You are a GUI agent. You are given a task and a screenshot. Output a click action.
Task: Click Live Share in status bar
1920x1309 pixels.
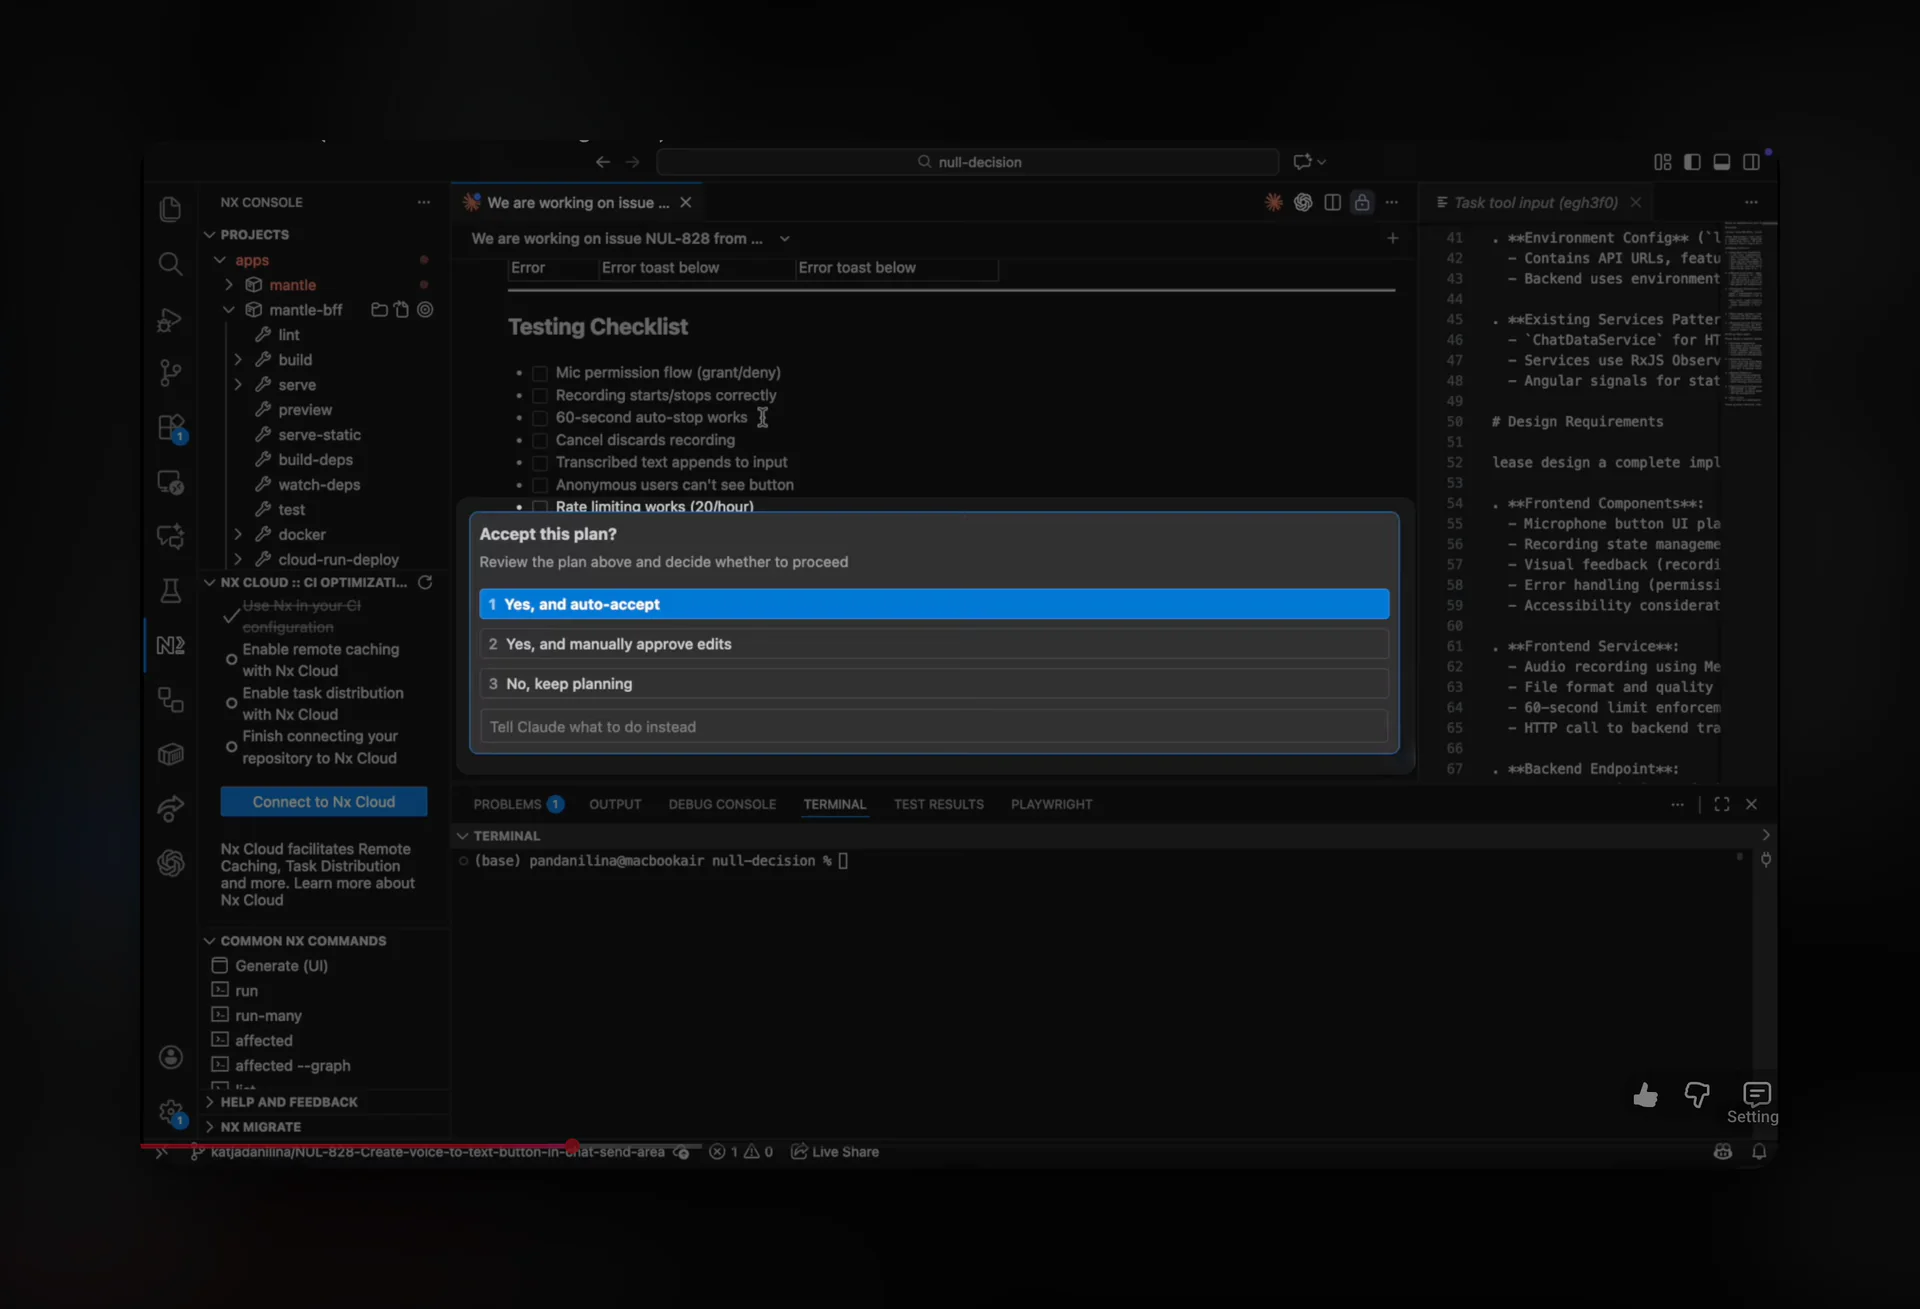[835, 1152]
